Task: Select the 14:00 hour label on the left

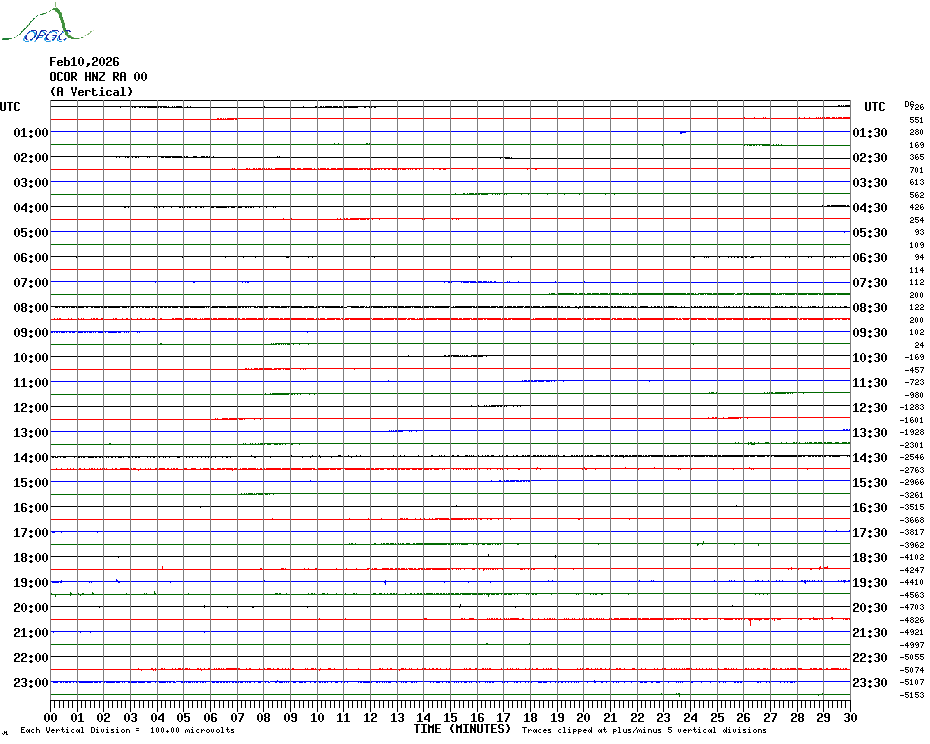Action: coord(31,458)
